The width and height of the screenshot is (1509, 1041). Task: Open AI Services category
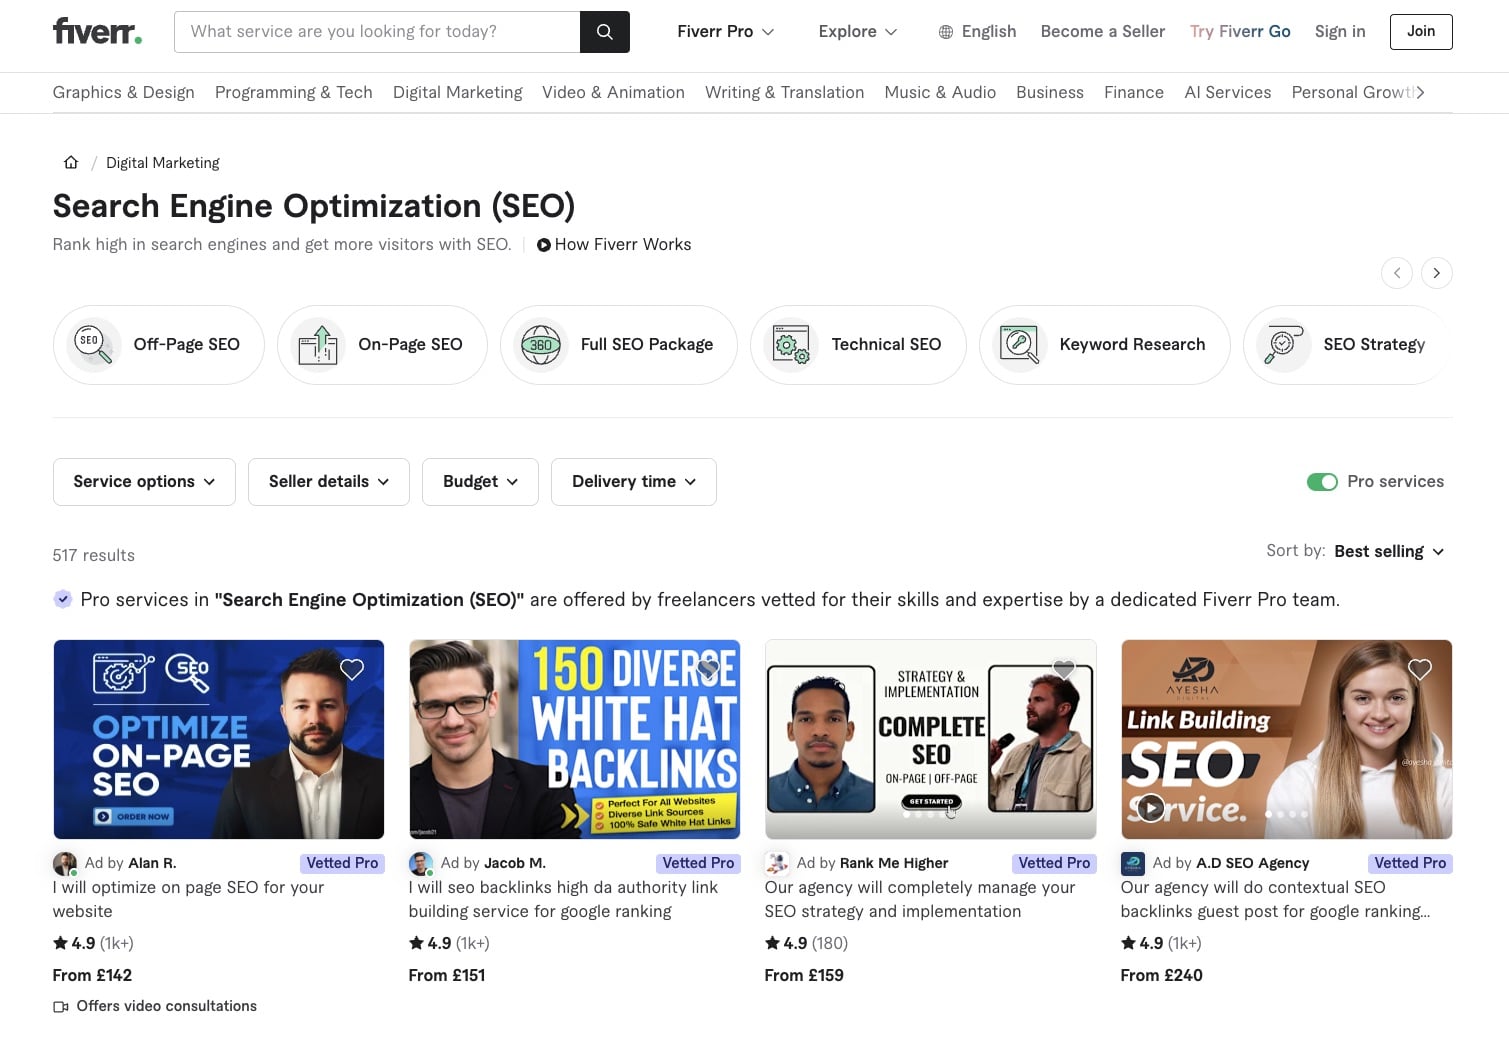click(x=1228, y=92)
